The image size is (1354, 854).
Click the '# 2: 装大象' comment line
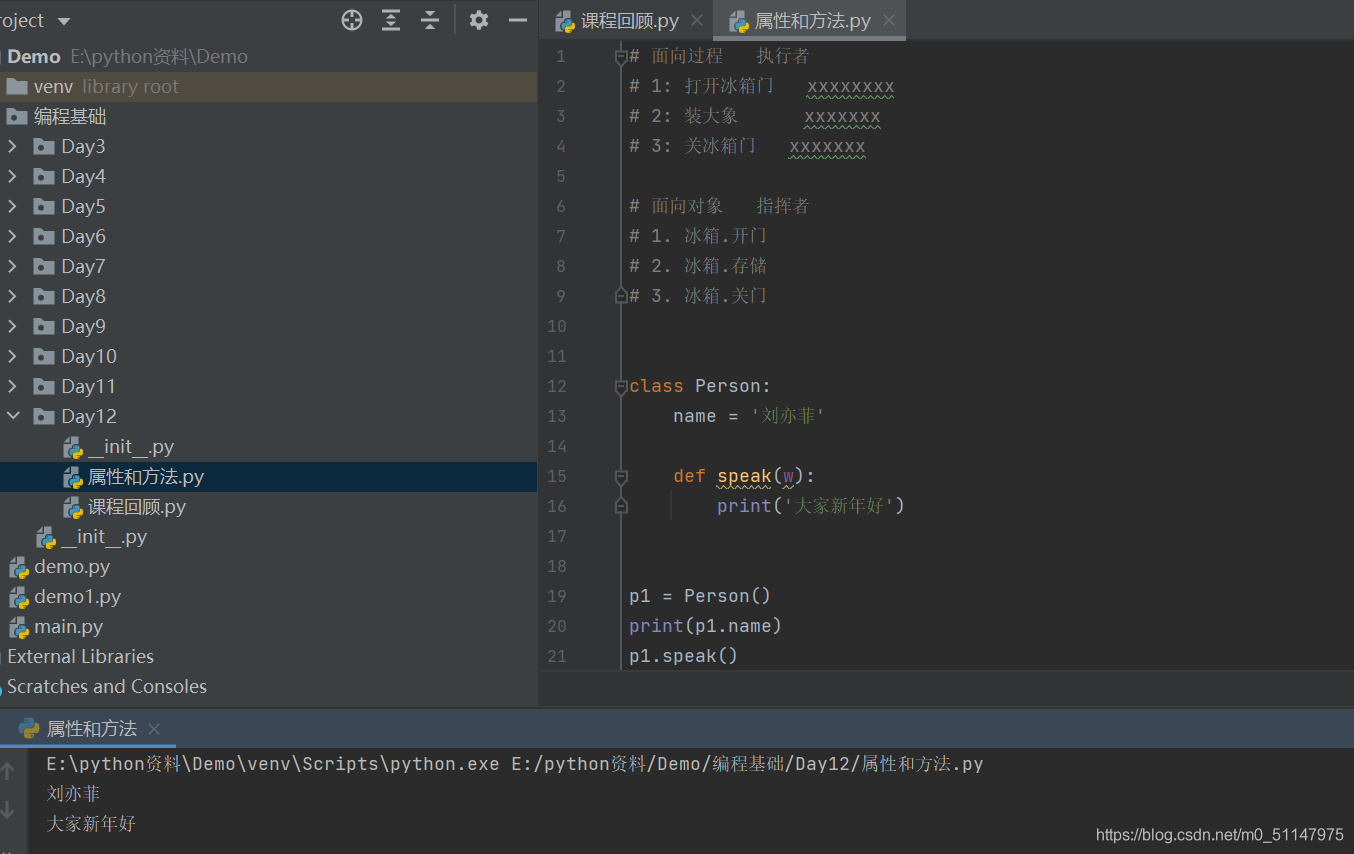point(755,116)
